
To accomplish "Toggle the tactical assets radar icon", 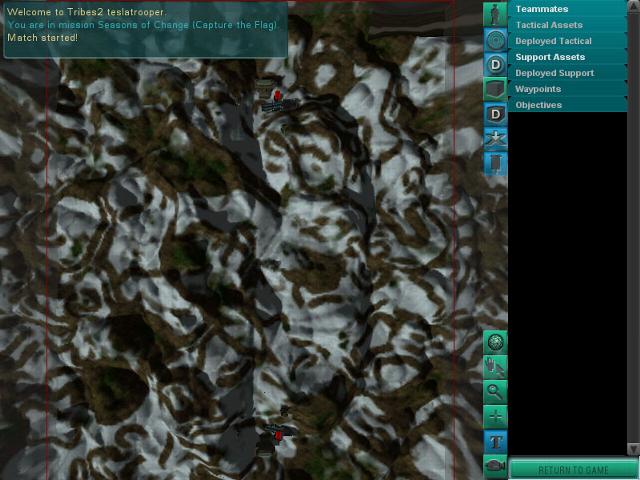I will (495, 39).
